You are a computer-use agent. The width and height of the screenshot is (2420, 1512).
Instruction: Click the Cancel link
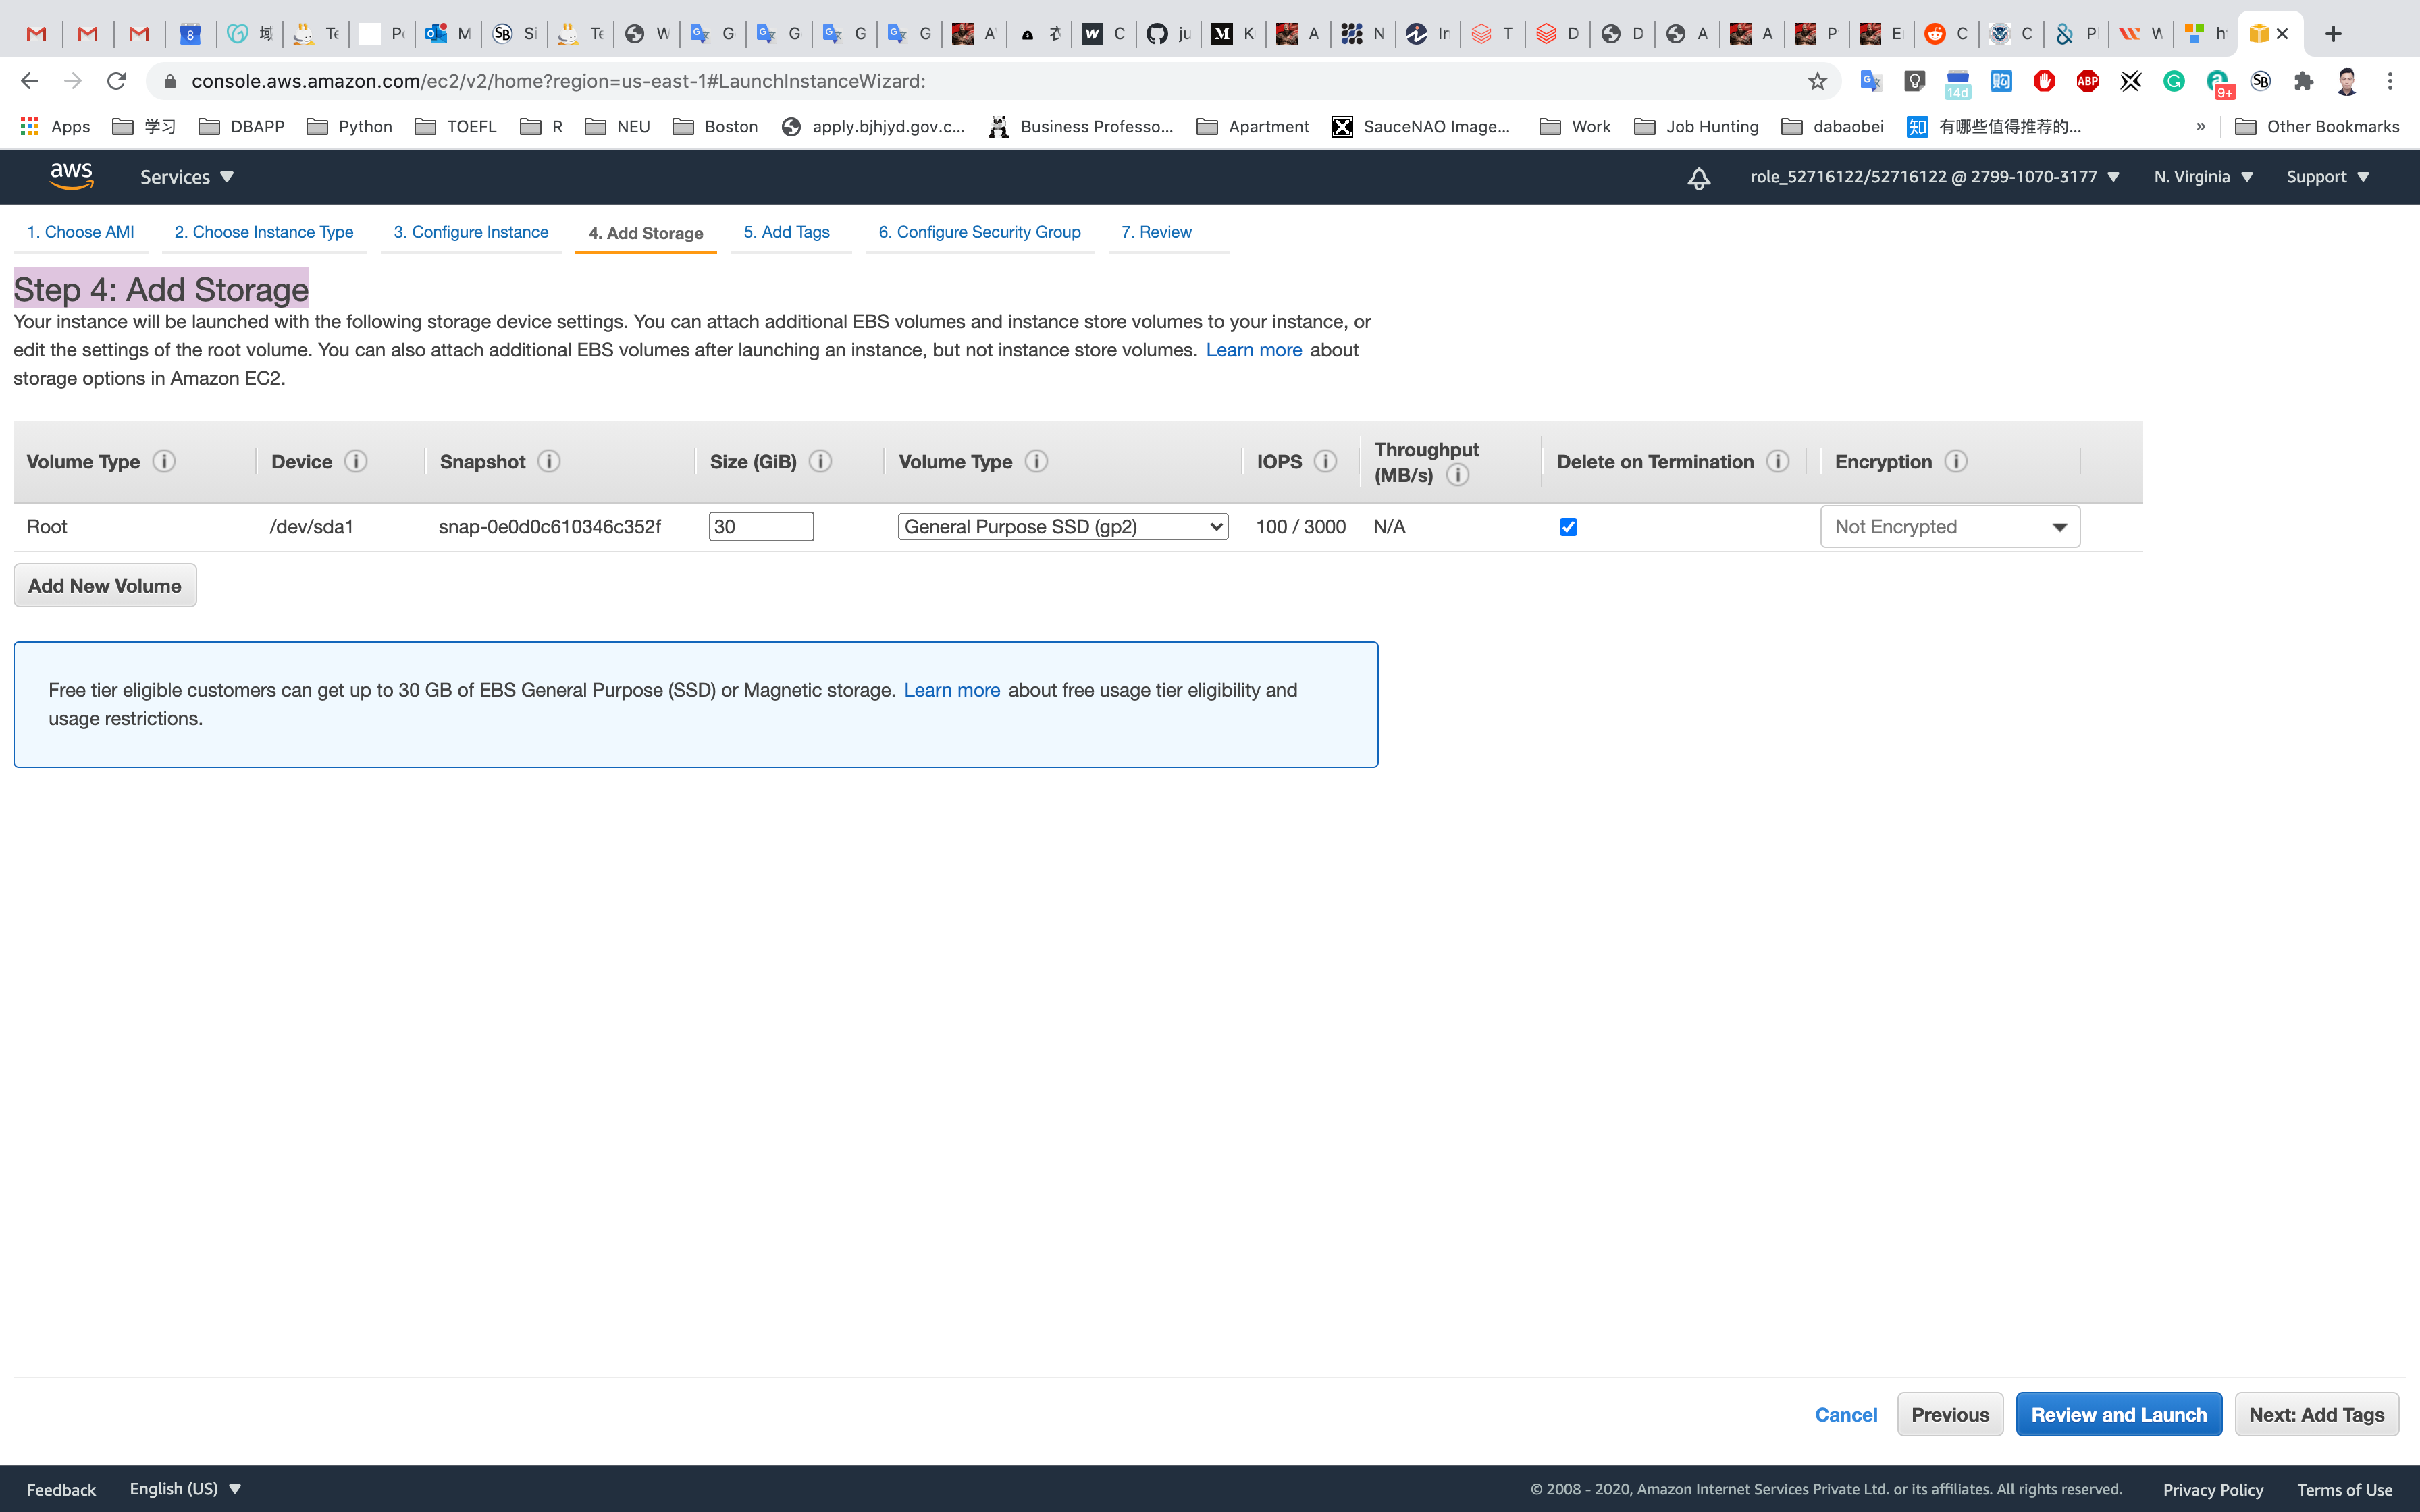1845,1414
